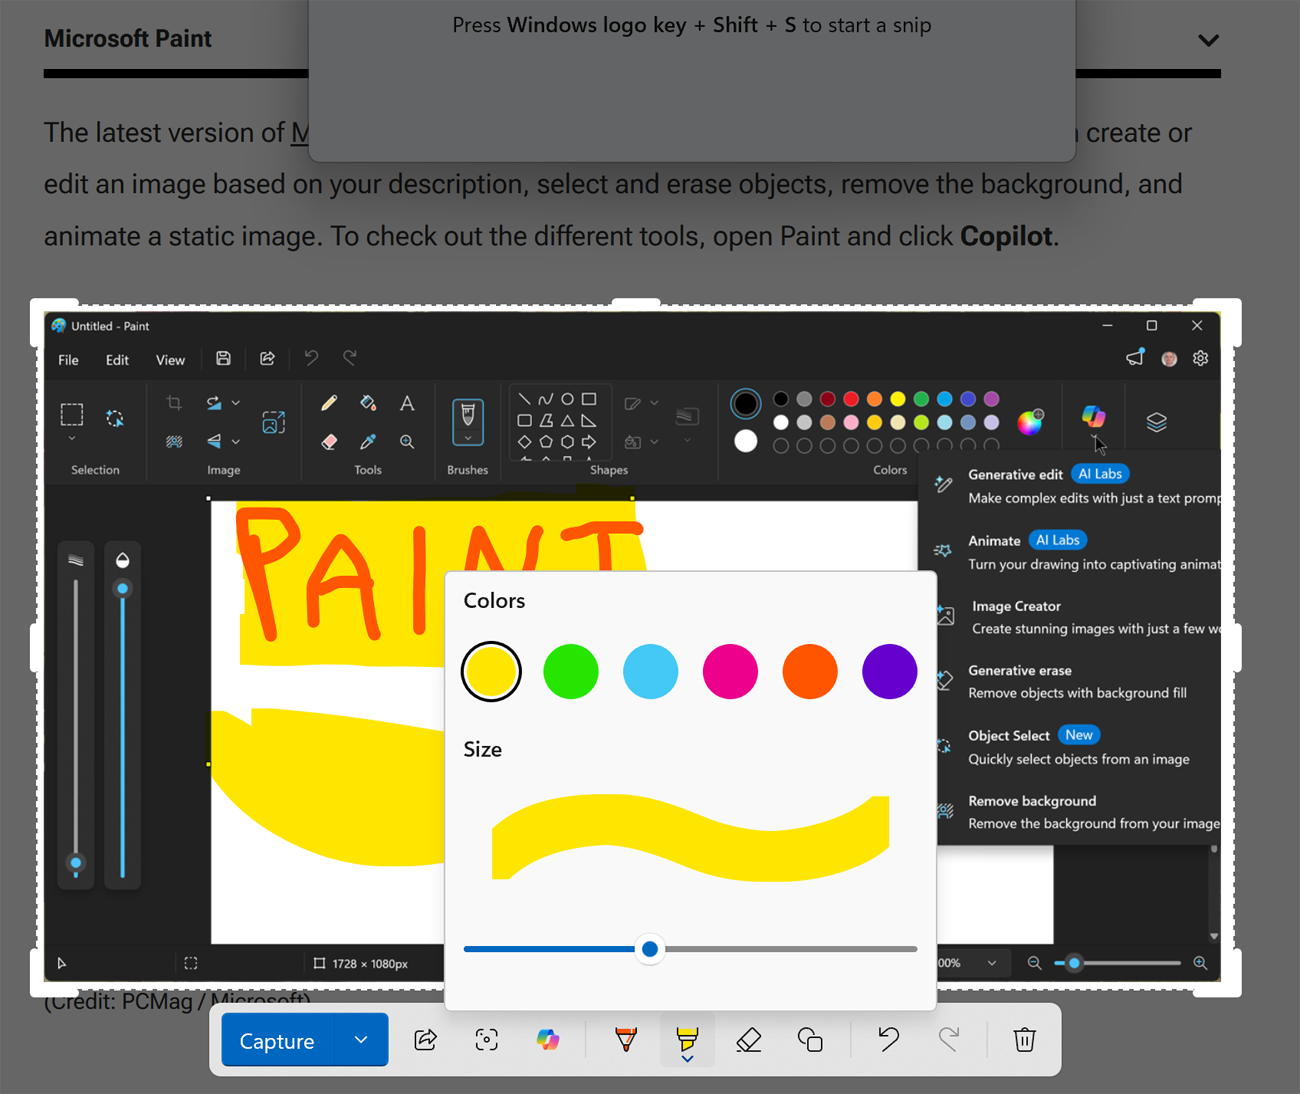Viewport: 1300px width, 1094px height.
Task: Open Edit colors with the rainbow wheel
Action: tap(1030, 422)
